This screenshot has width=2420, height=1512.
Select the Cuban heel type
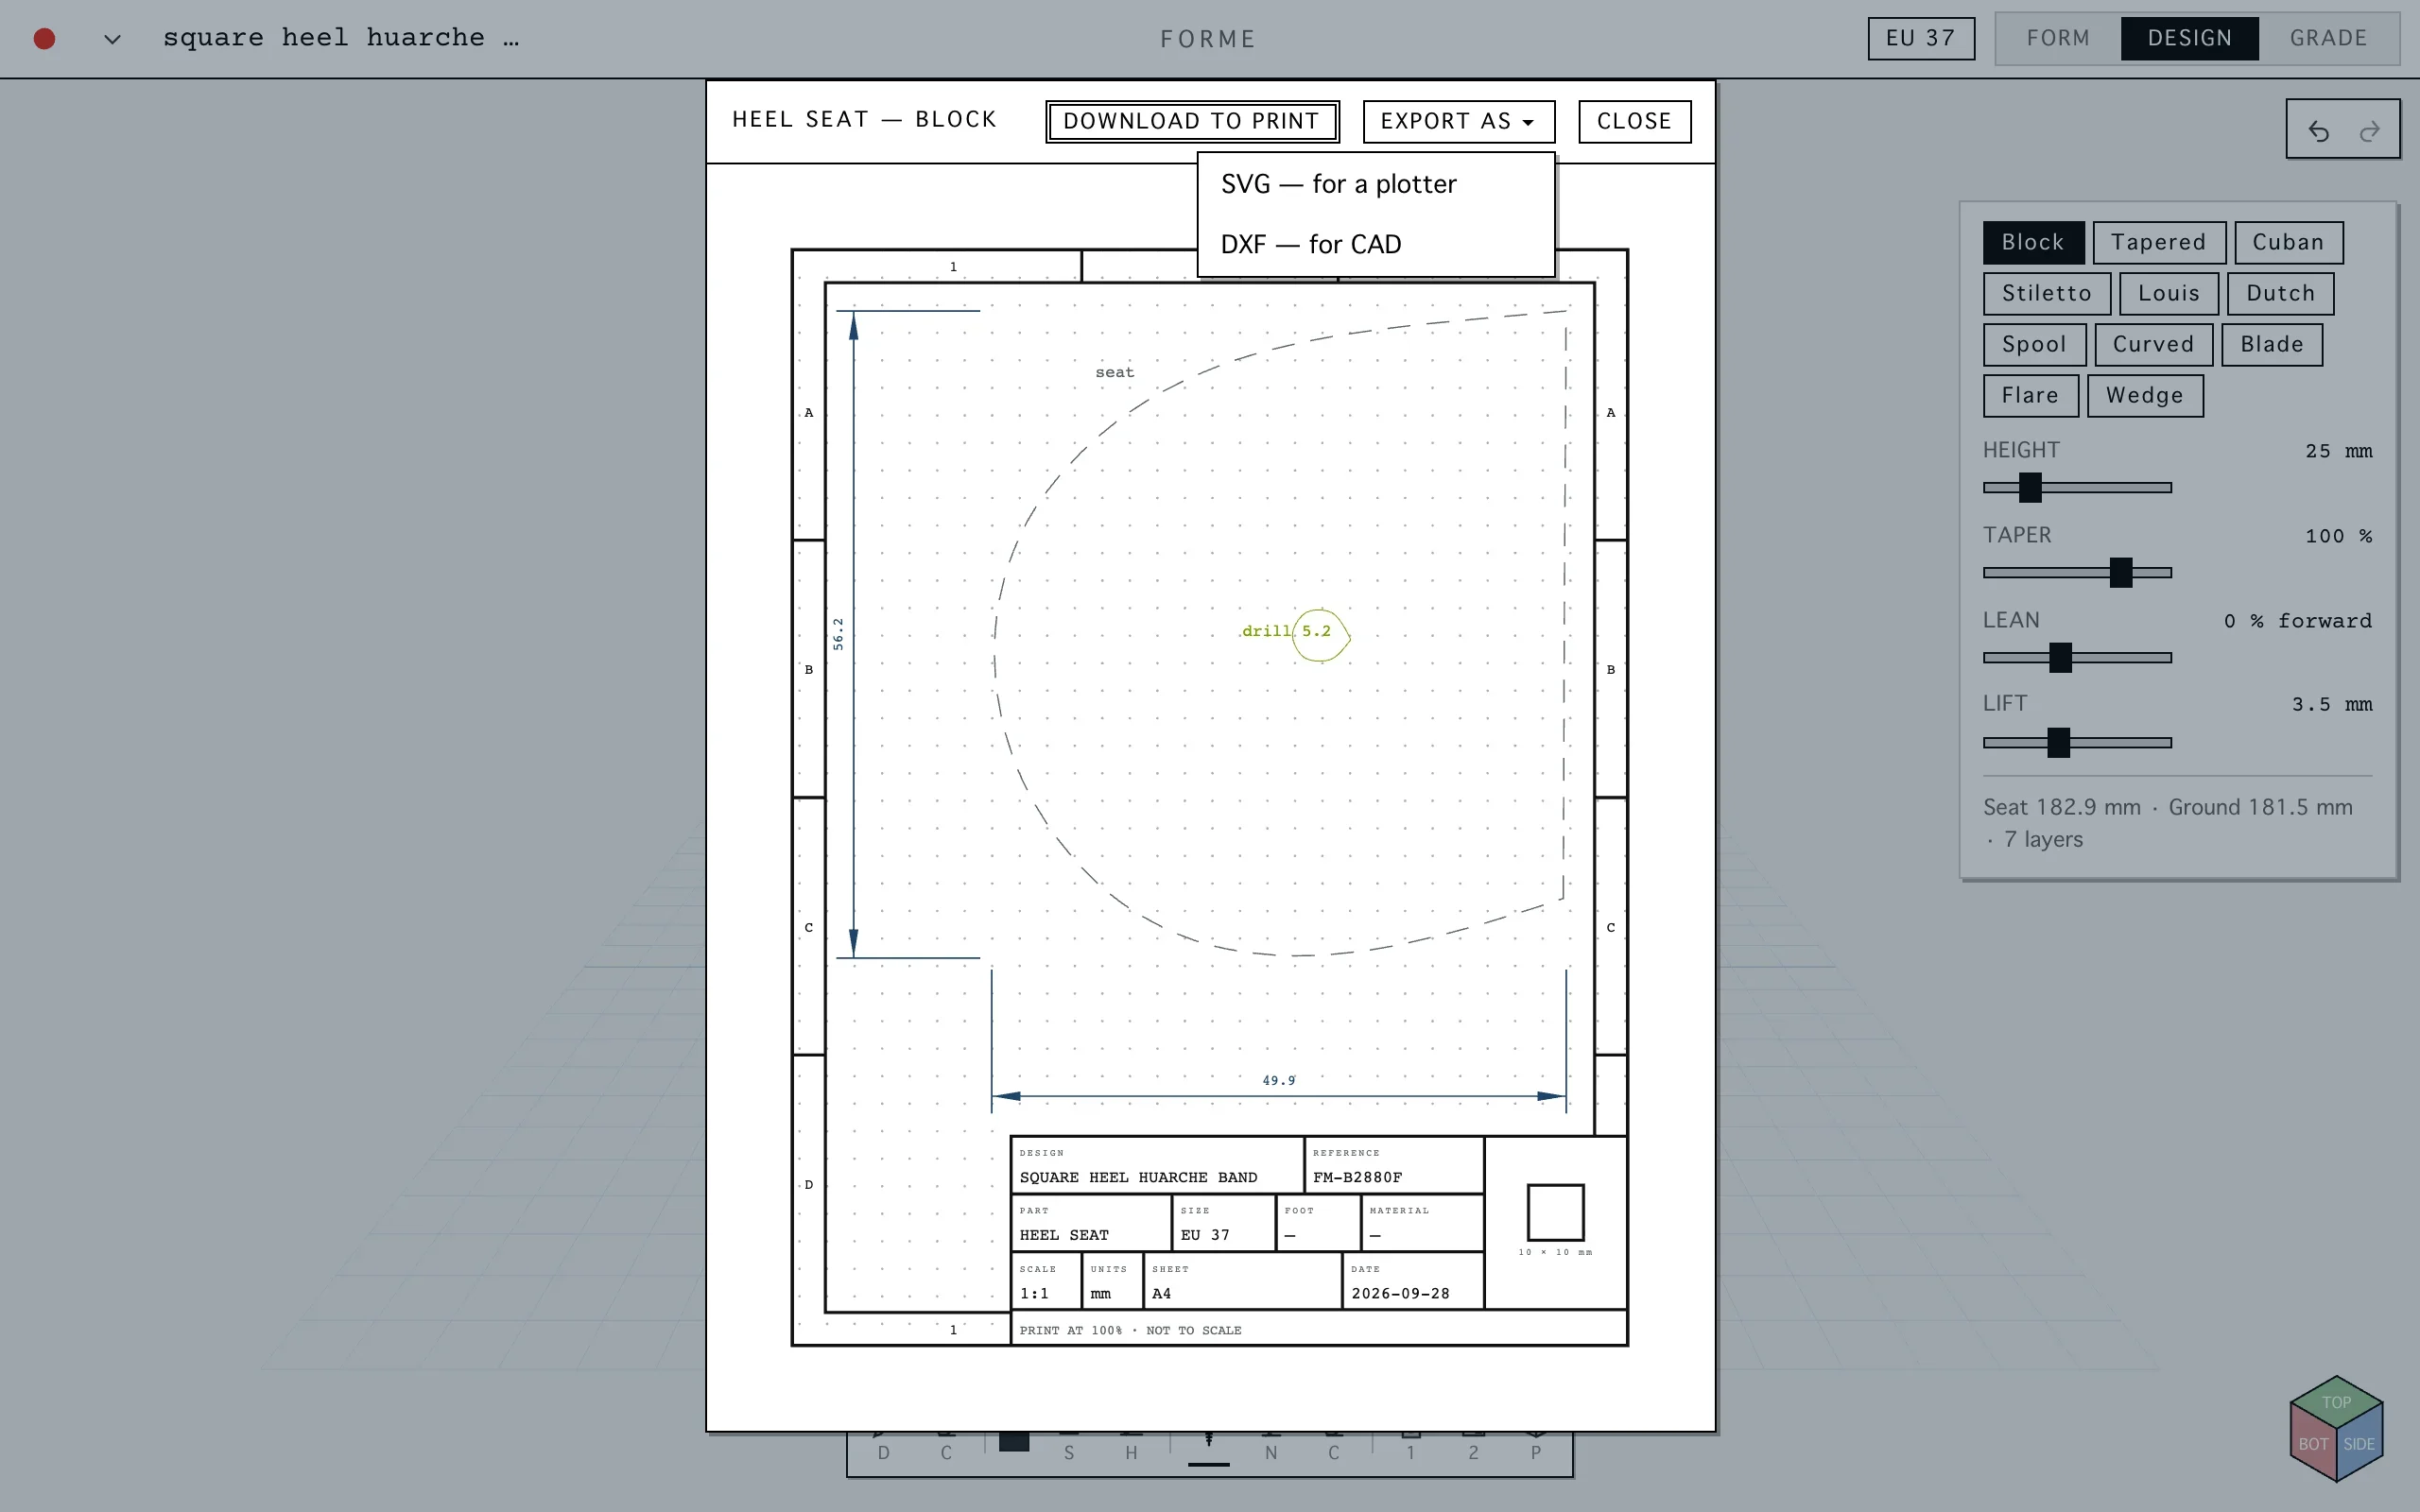2288,242
